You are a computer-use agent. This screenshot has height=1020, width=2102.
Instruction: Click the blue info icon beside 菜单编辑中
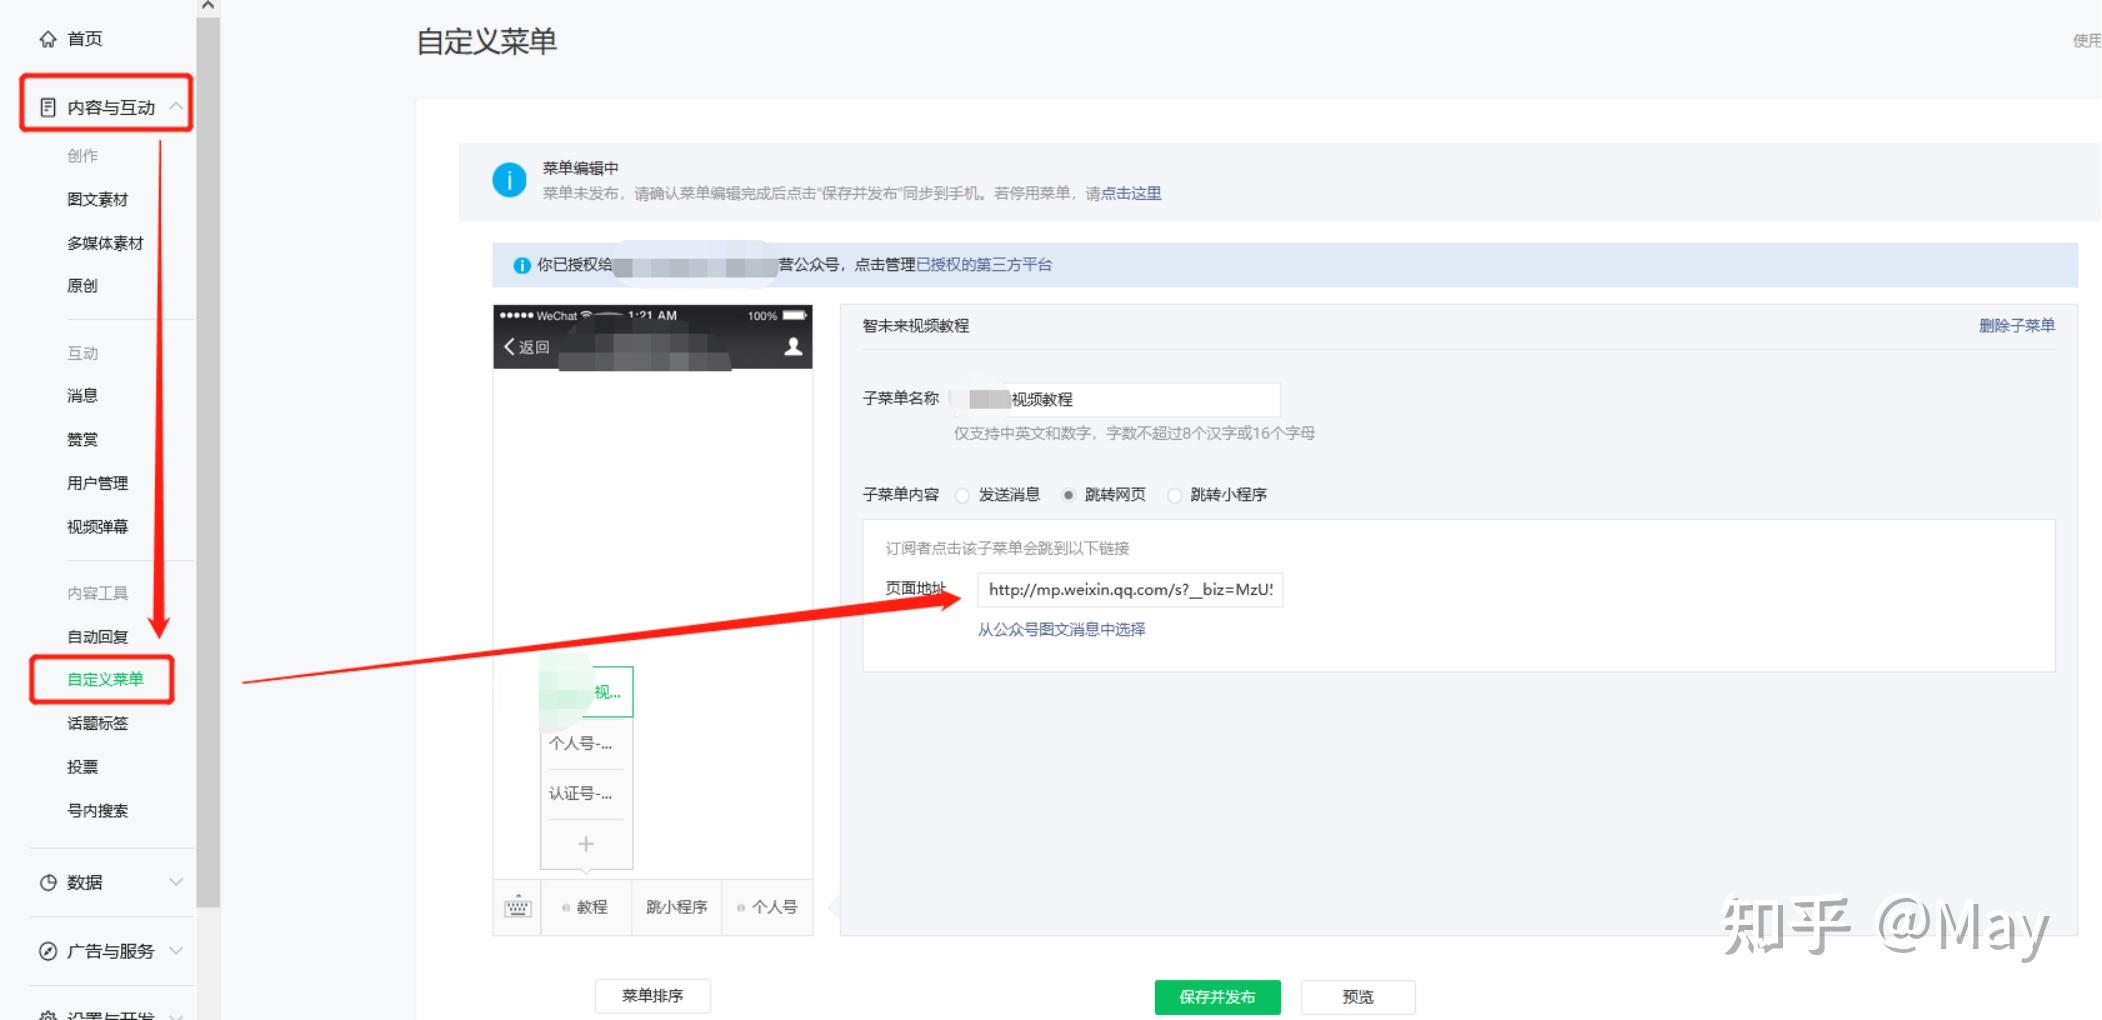coord(509,180)
